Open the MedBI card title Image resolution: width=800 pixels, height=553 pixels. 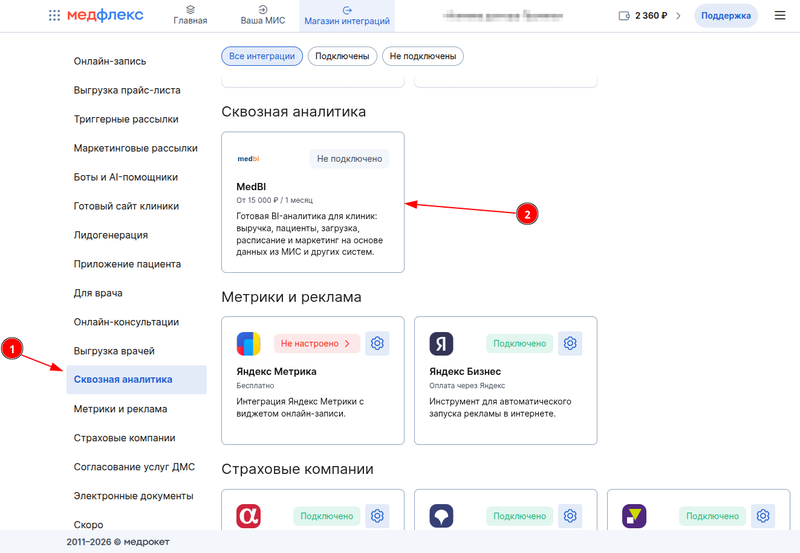point(251,187)
